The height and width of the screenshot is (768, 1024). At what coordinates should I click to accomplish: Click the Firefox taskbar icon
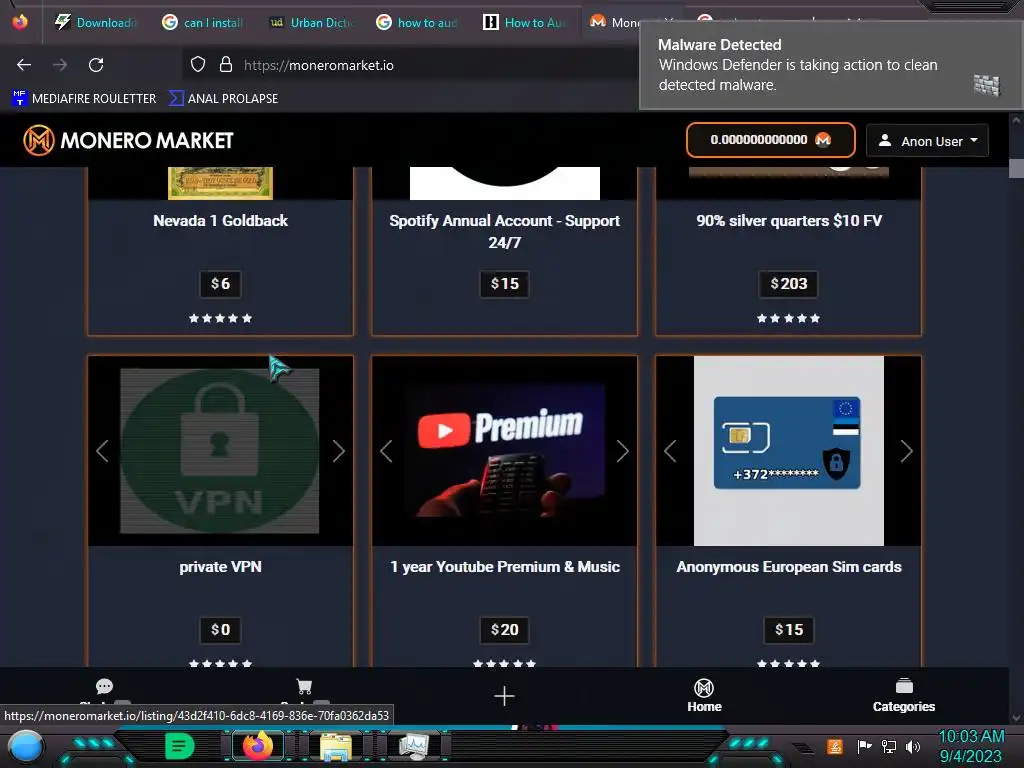pos(257,746)
